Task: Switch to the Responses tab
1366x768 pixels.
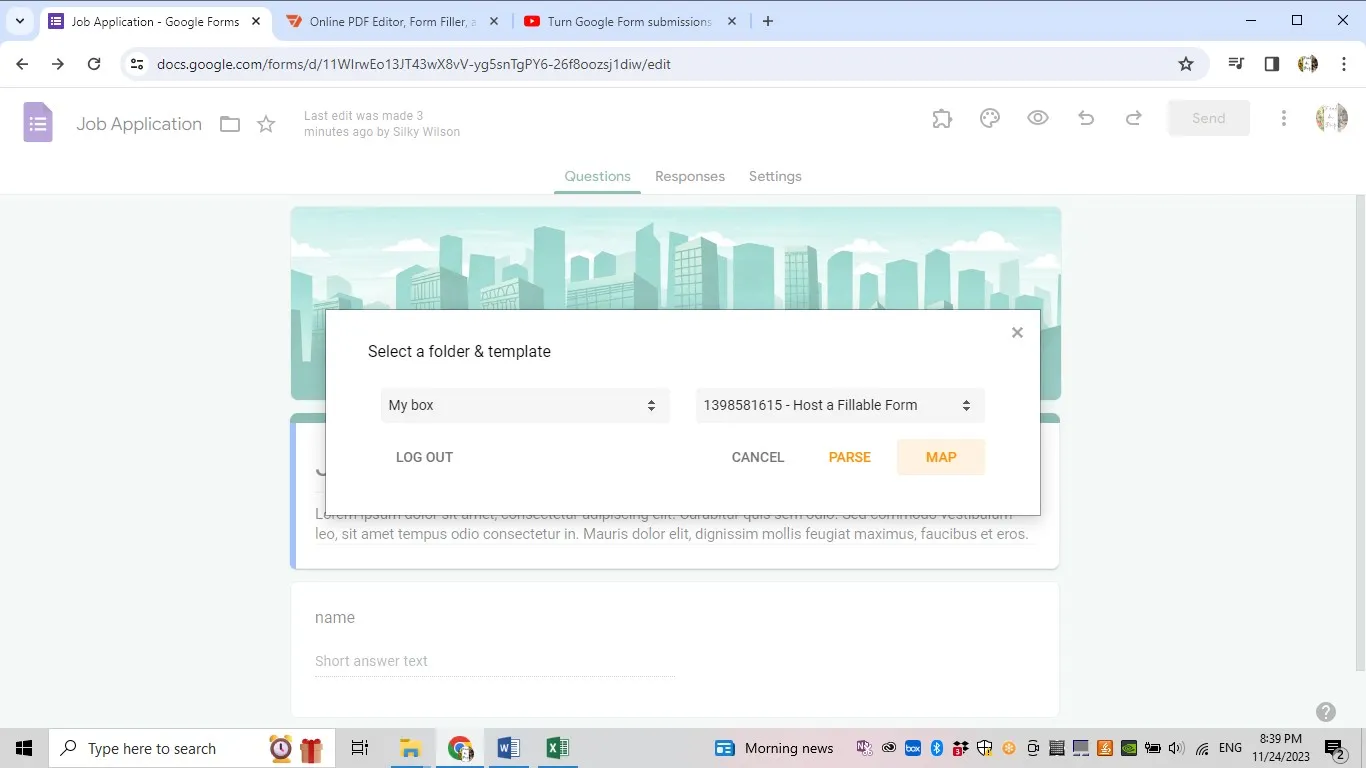Action: 689,176
